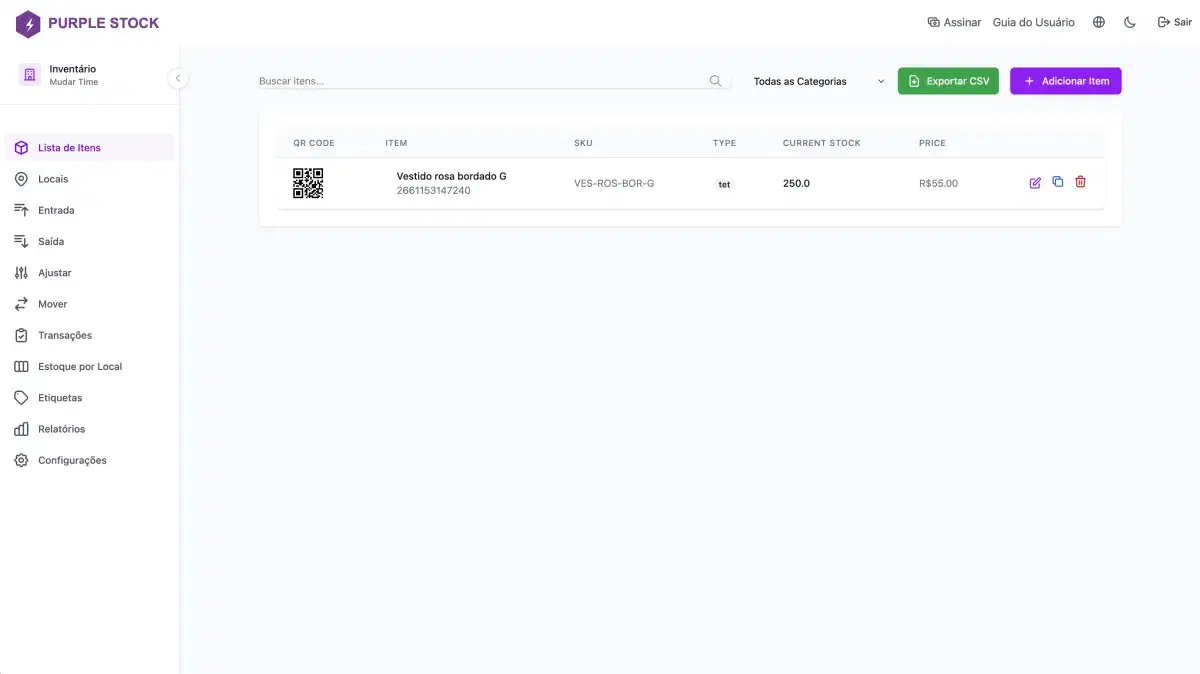Click the duplicate icon on the item row
The width and height of the screenshot is (1200, 674).
coord(1058,182)
